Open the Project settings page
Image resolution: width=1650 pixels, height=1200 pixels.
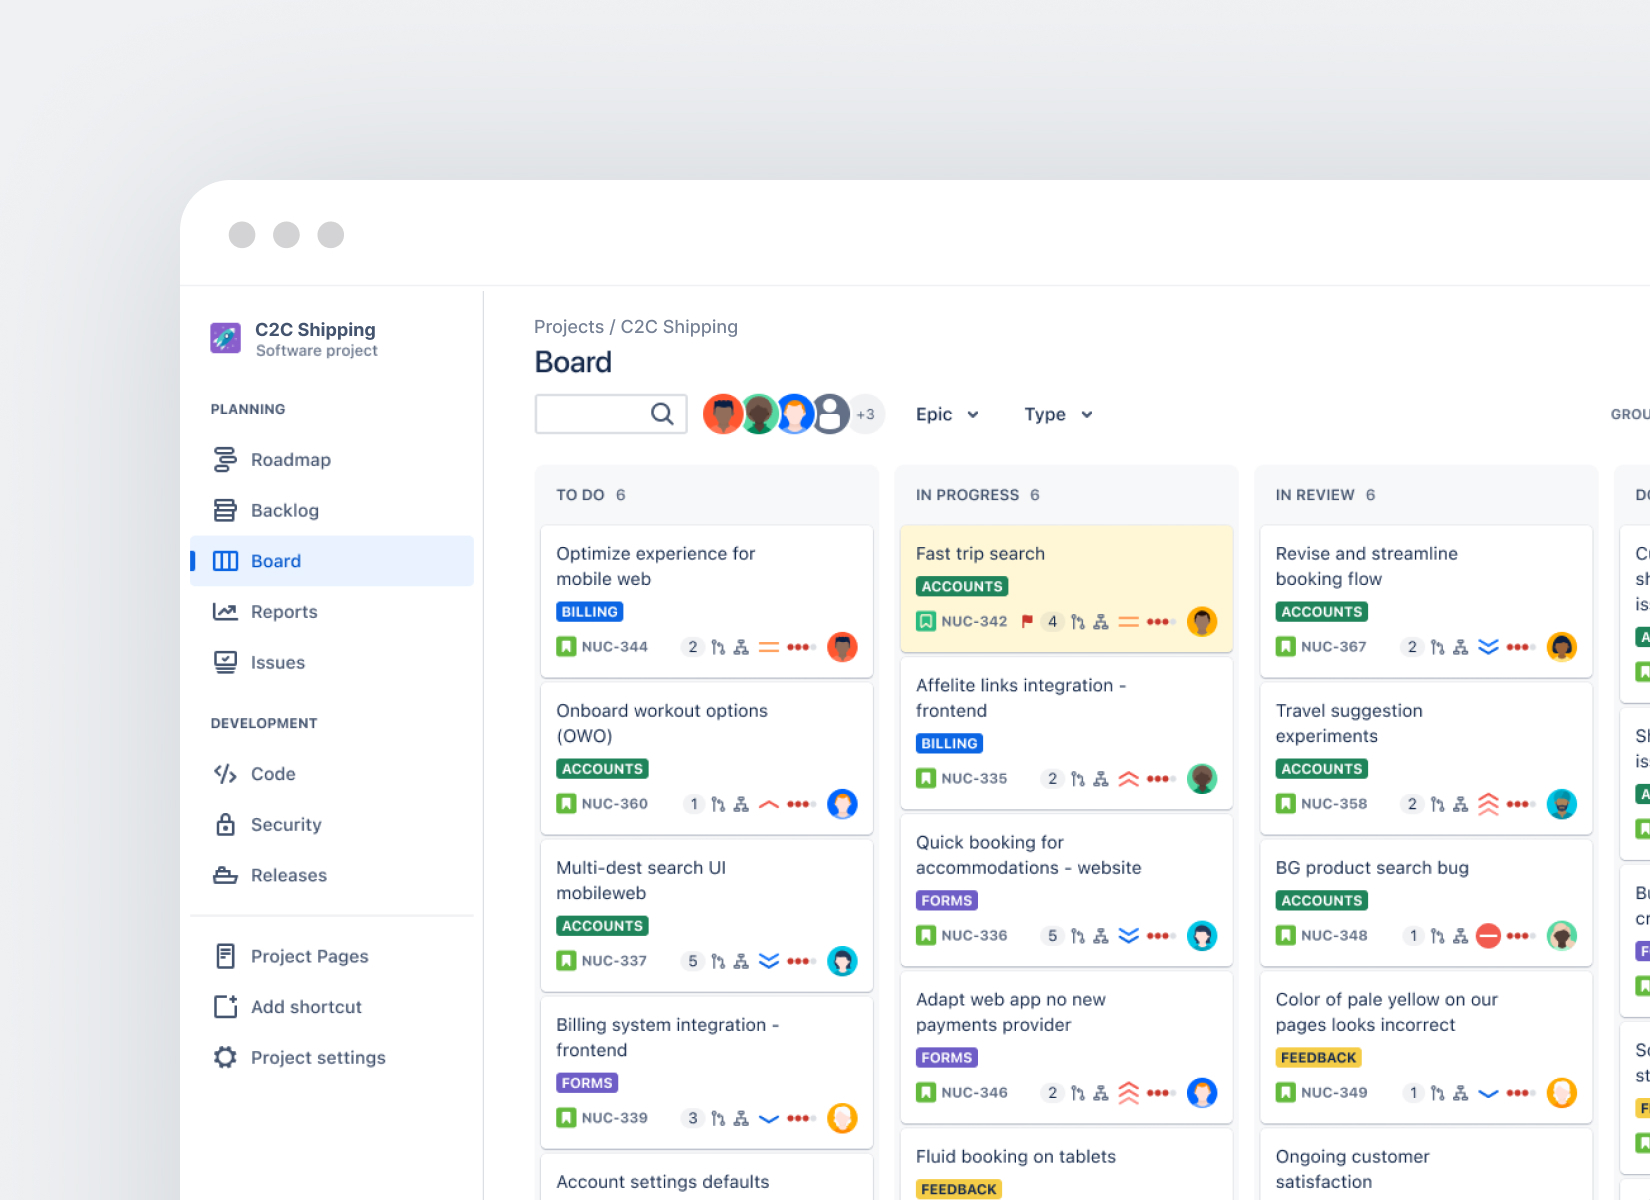pyautogui.click(x=317, y=1058)
